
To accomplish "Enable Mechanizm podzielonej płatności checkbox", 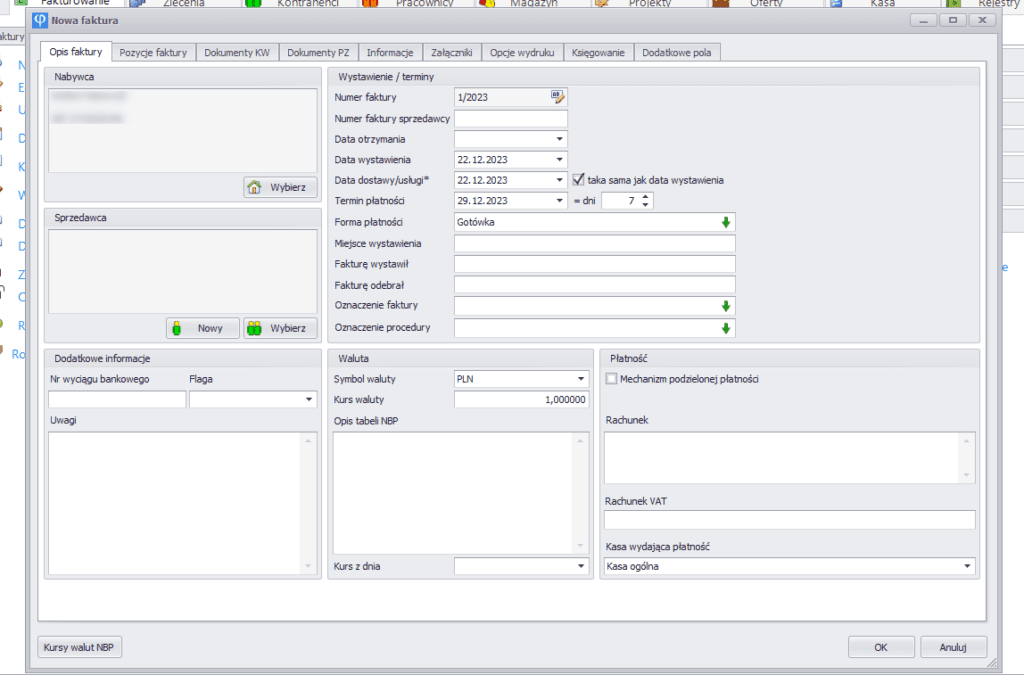I will (x=611, y=379).
